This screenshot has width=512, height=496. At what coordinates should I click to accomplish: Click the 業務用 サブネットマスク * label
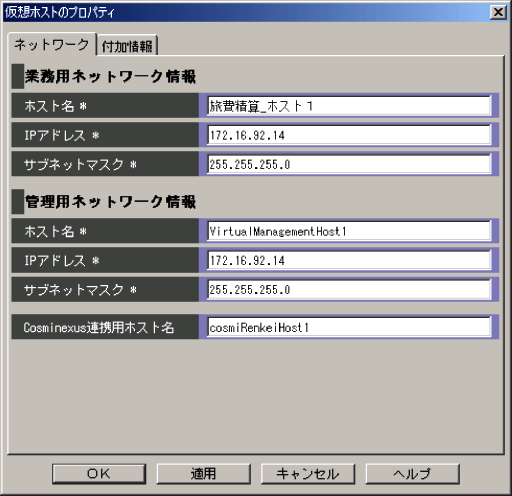pyautogui.click(x=80, y=164)
